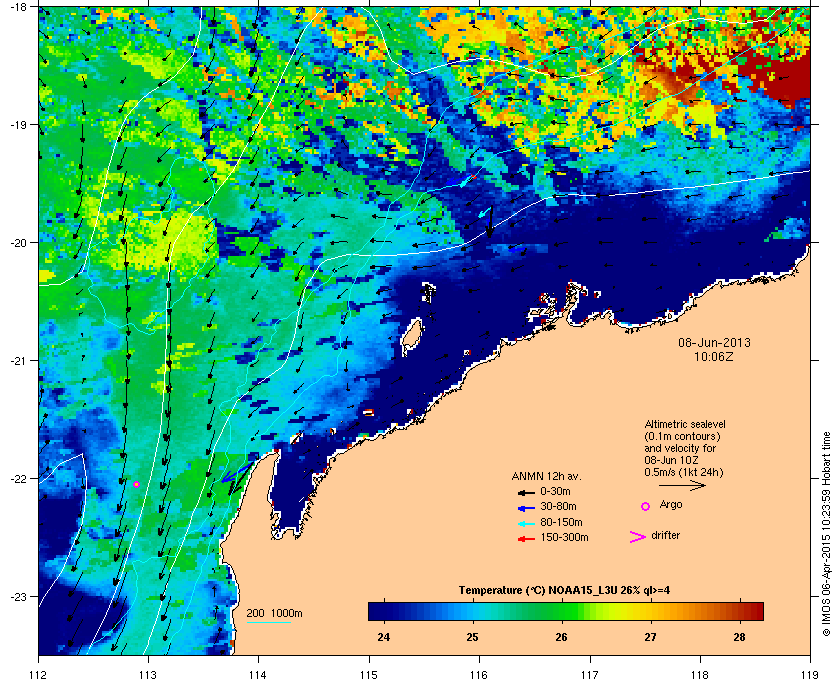
Task: Click the latitude axis label -23
Action: (x=17, y=596)
